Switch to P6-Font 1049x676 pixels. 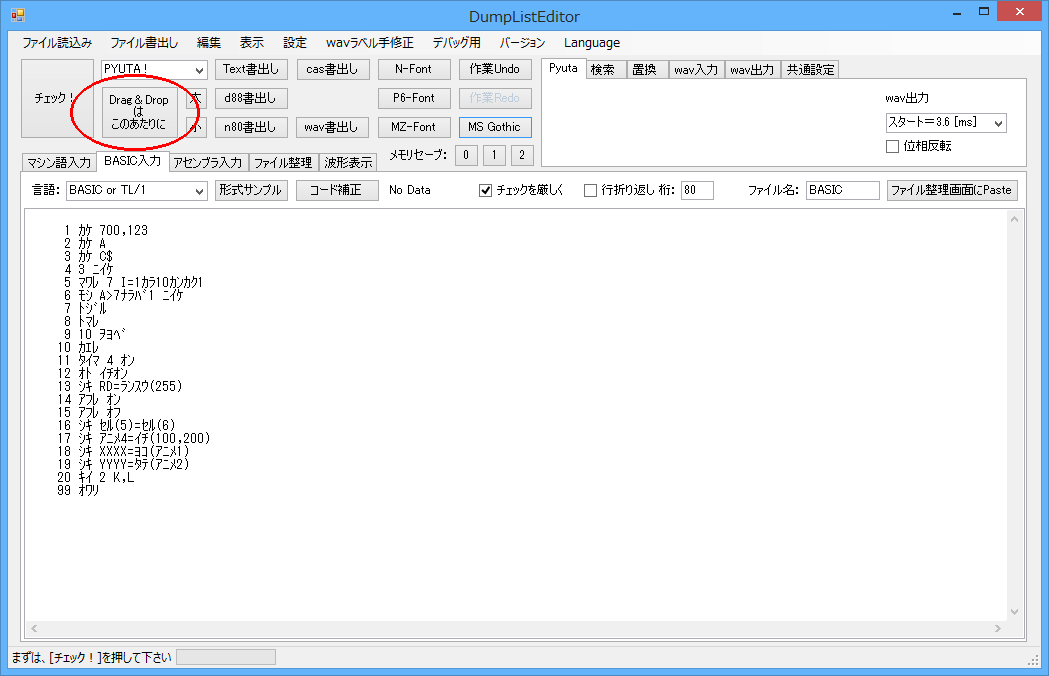tap(413, 98)
